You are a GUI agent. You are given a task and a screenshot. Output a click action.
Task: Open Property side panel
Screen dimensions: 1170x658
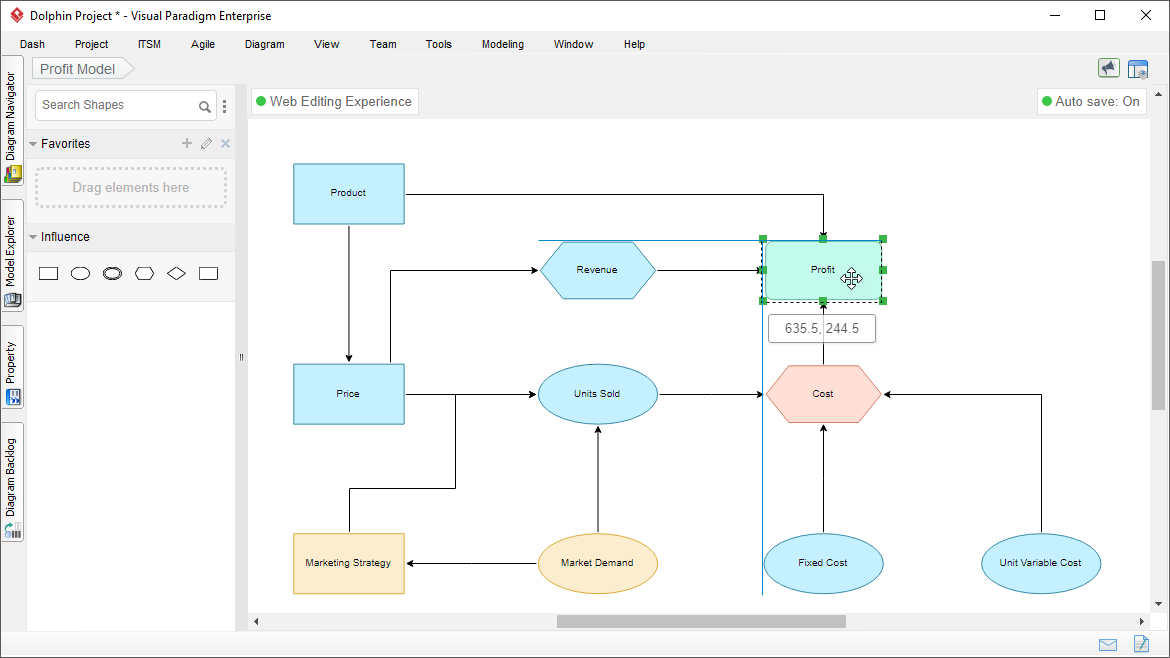pos(12,367)
